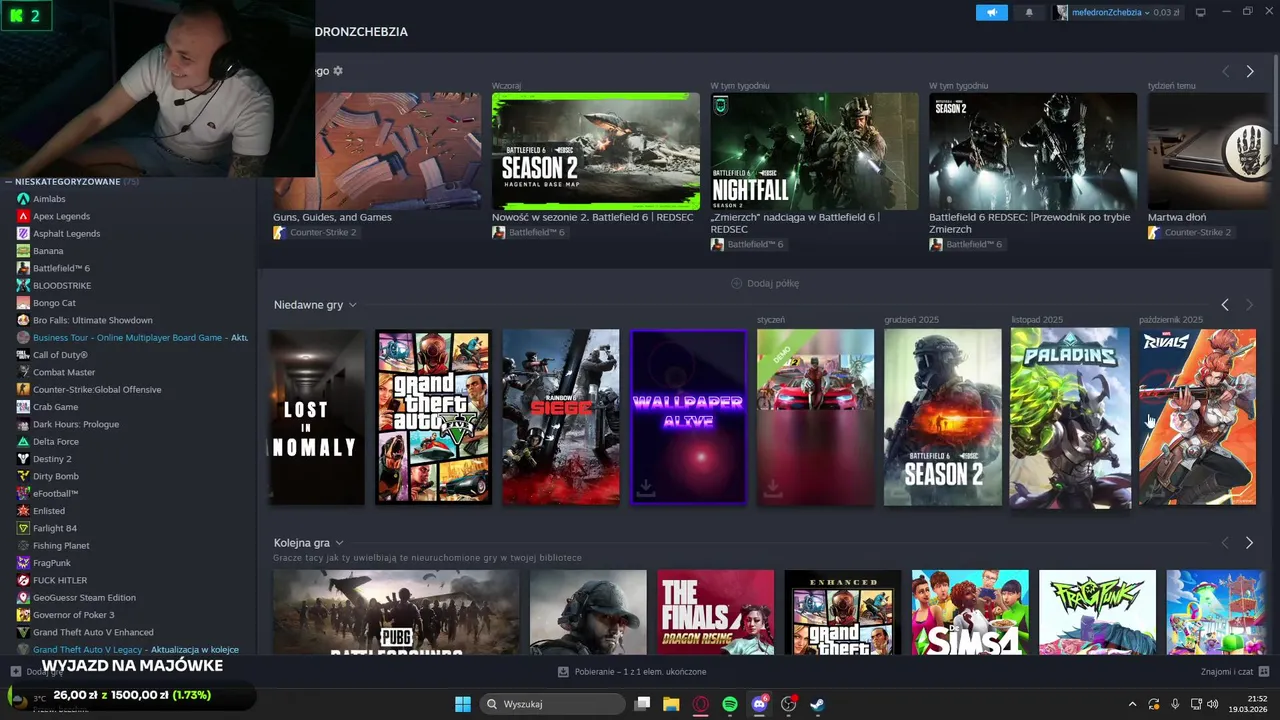Open Steam icon in the taskbar
1280x720 pixels.
click(x=817, y=704)
